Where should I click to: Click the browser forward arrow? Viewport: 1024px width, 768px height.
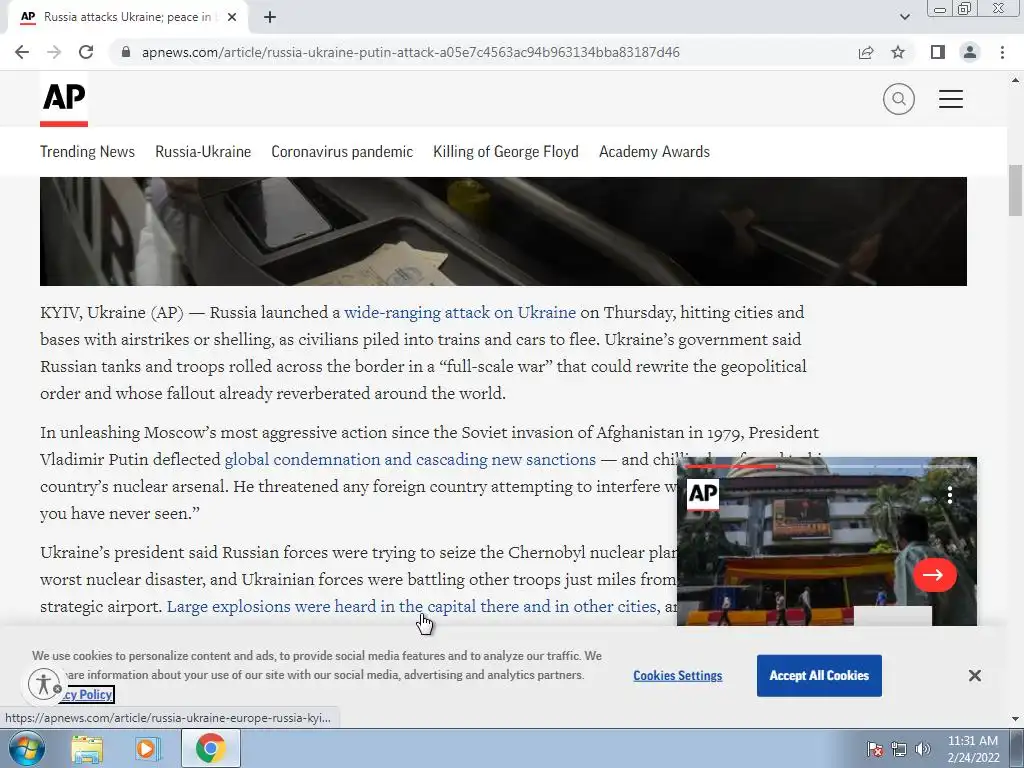(x=54, y=52)
